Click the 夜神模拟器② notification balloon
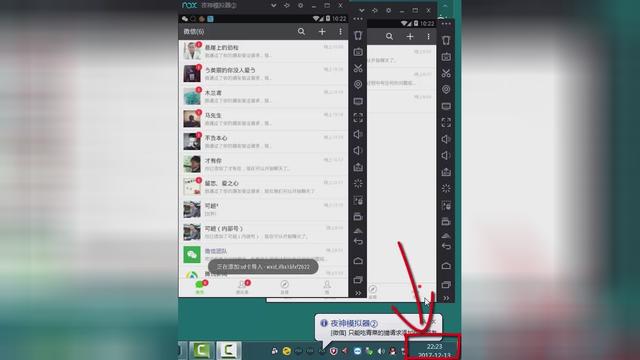640x360 pixels. click(378, 328)
